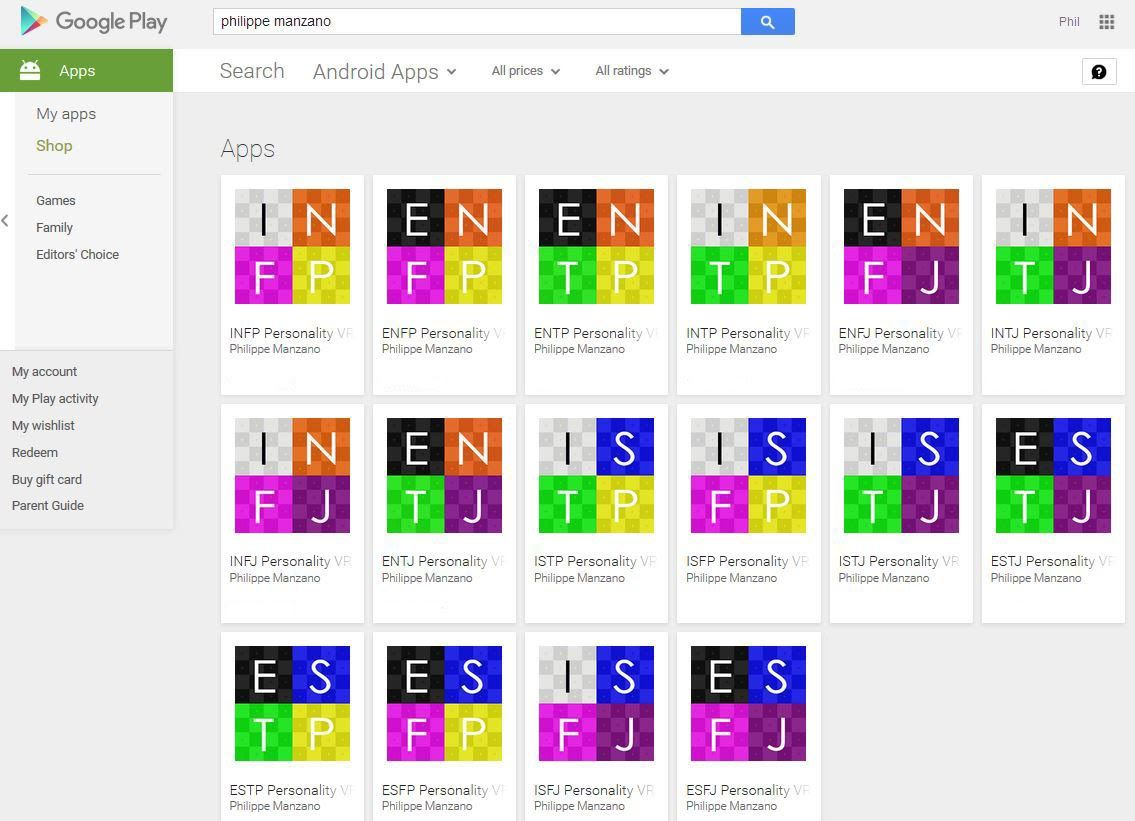Open the ESFP Personality app icon
Image resolution: width=1135 pixels, height=821 pixels.
tap(444, 703)
